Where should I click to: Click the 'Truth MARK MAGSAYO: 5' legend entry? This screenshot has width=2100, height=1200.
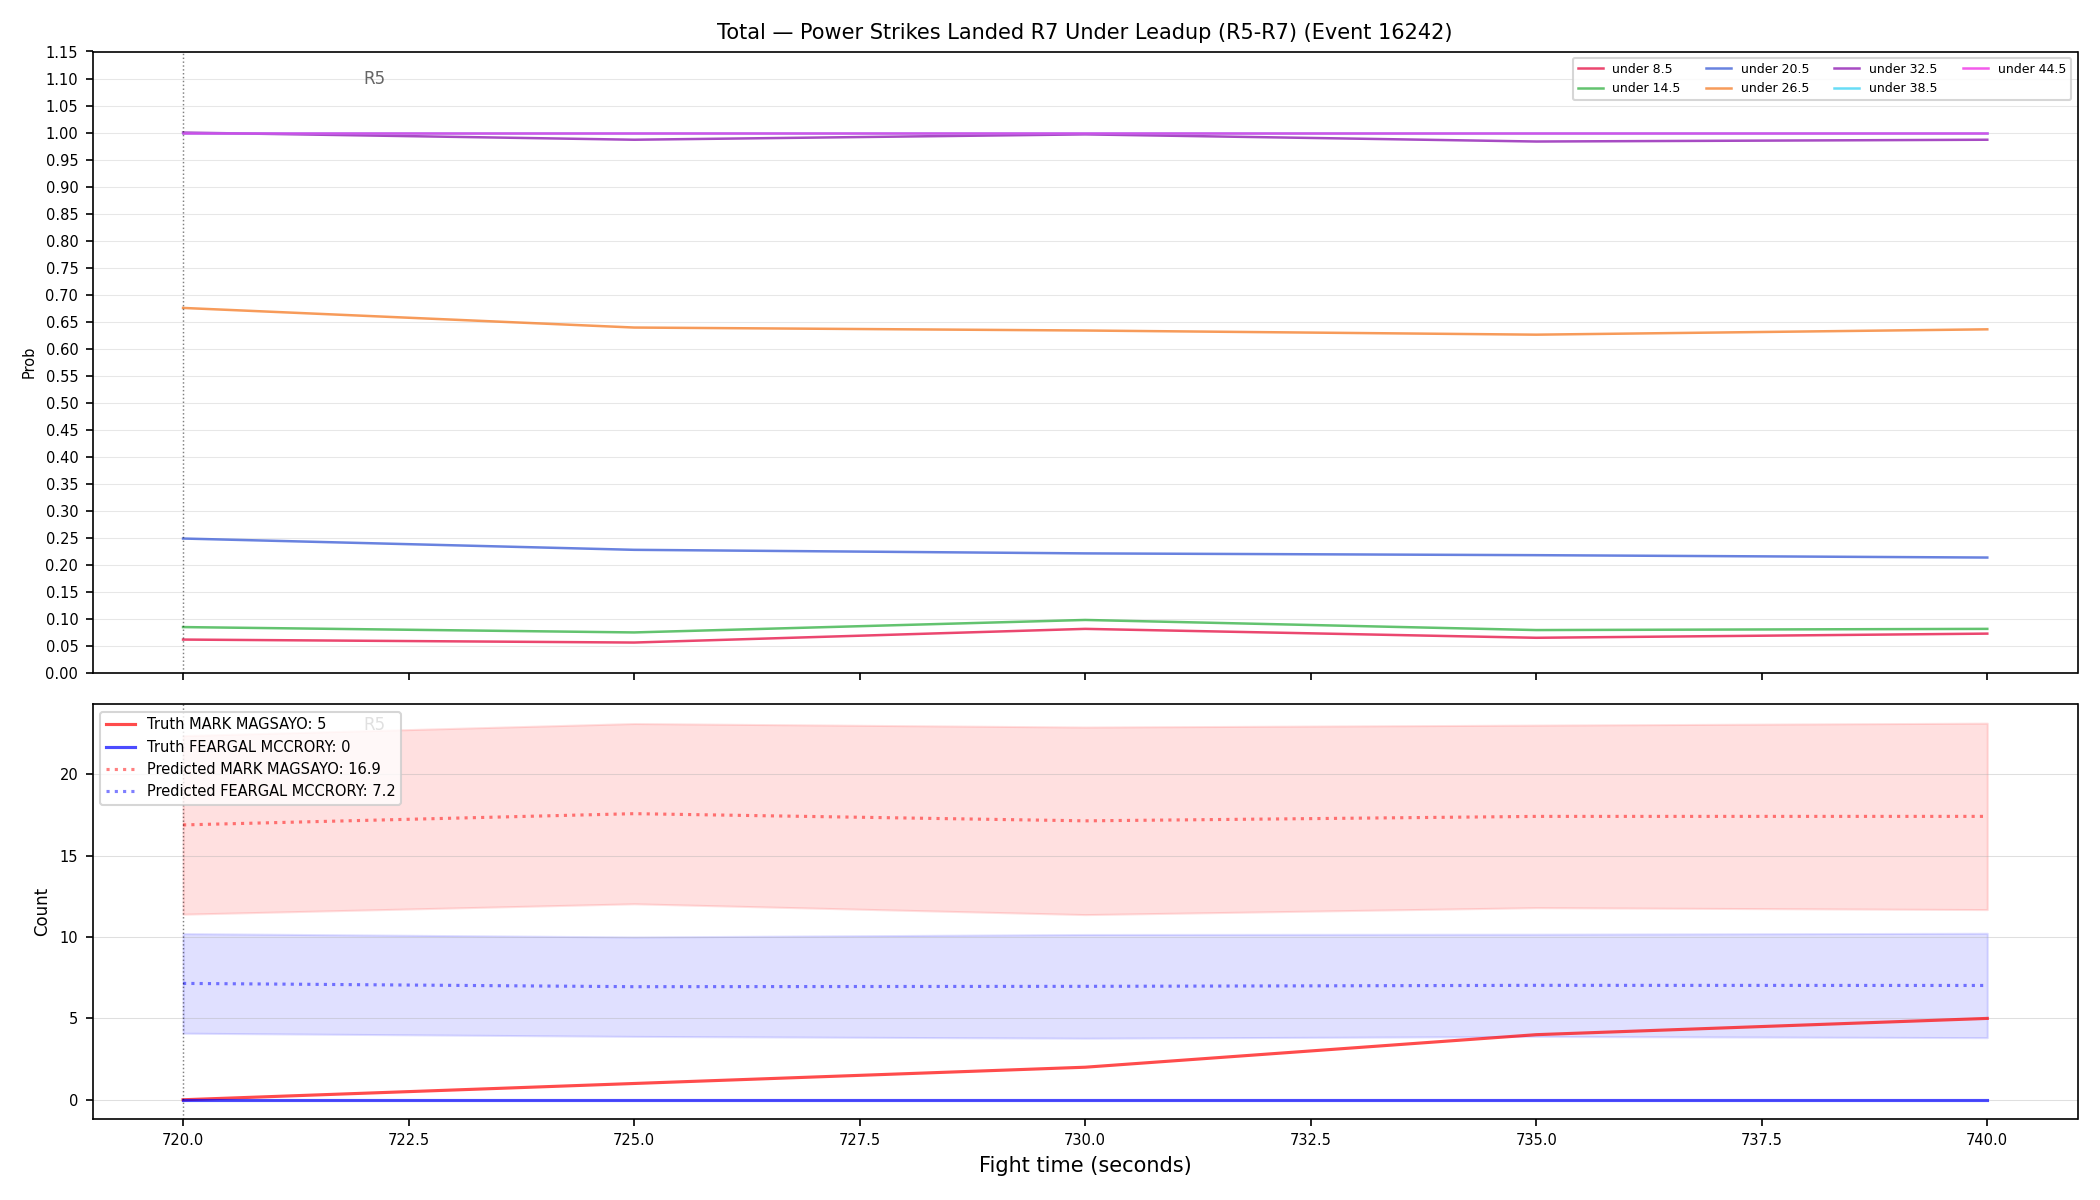click(x=215, y=724)
